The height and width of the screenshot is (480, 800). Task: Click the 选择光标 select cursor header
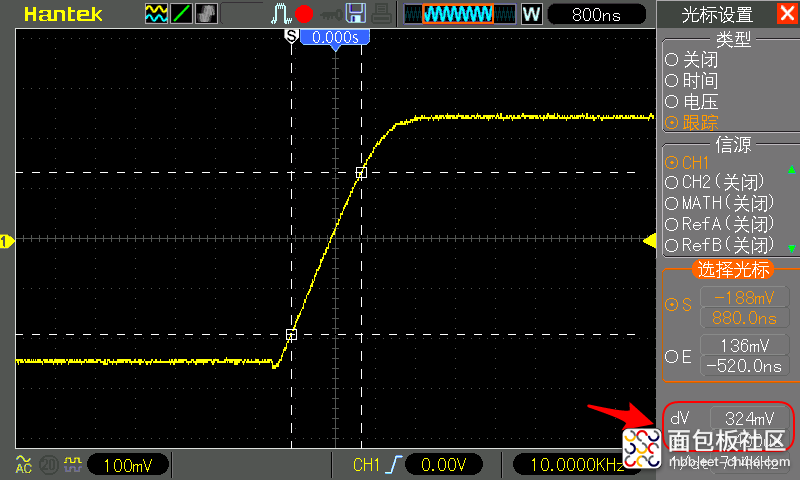tap(733, 269)
